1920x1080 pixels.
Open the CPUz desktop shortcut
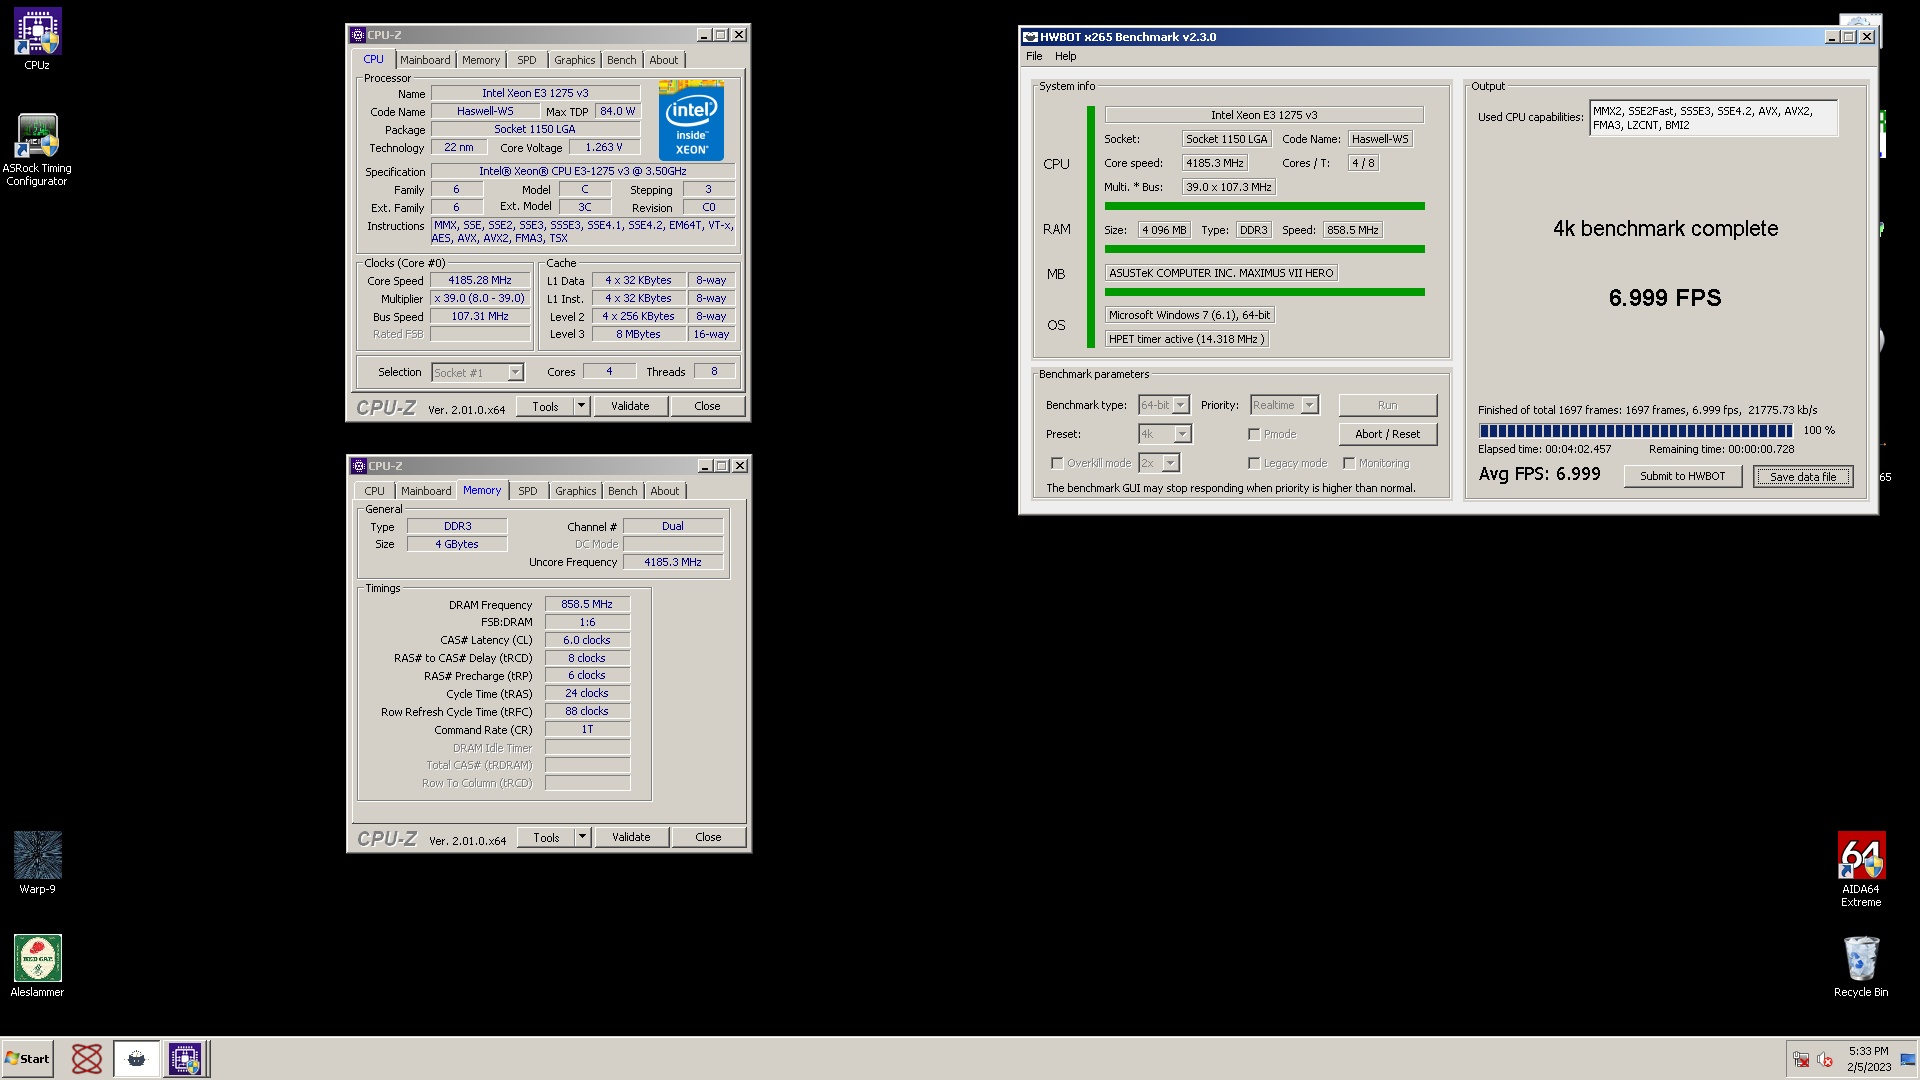(x=37, y=39)
